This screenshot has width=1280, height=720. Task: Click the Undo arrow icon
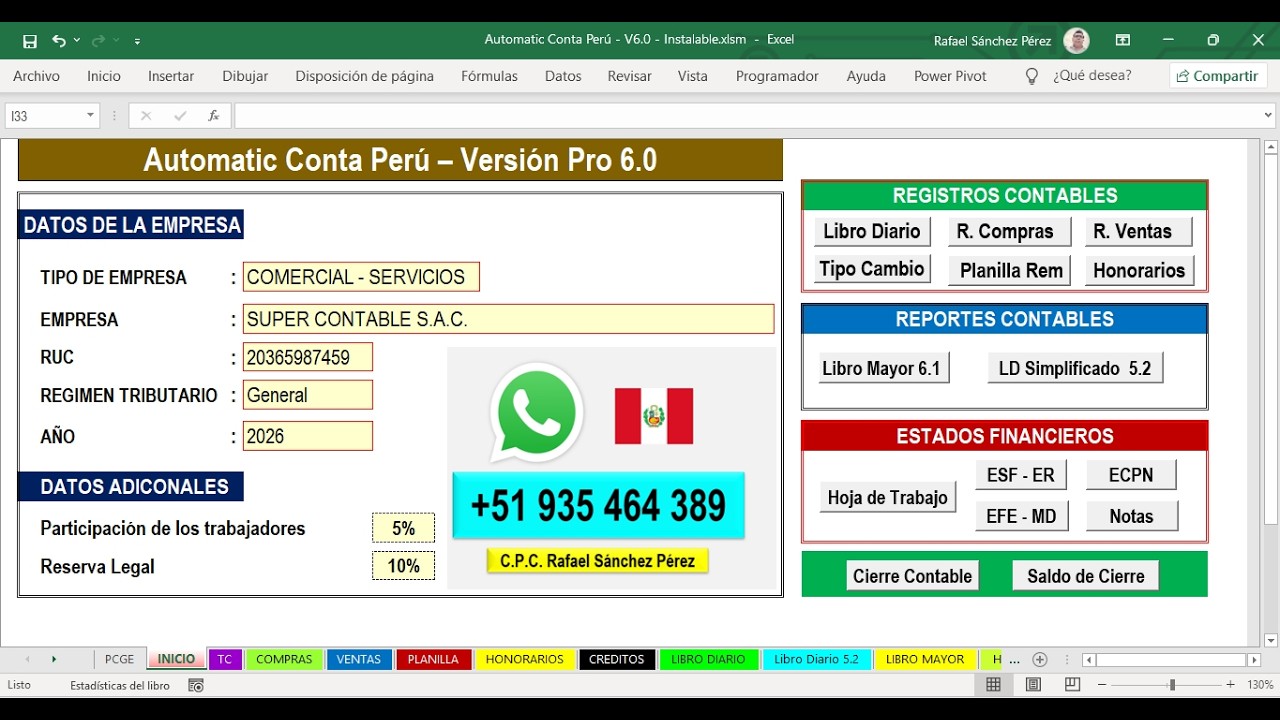(59, 41)
